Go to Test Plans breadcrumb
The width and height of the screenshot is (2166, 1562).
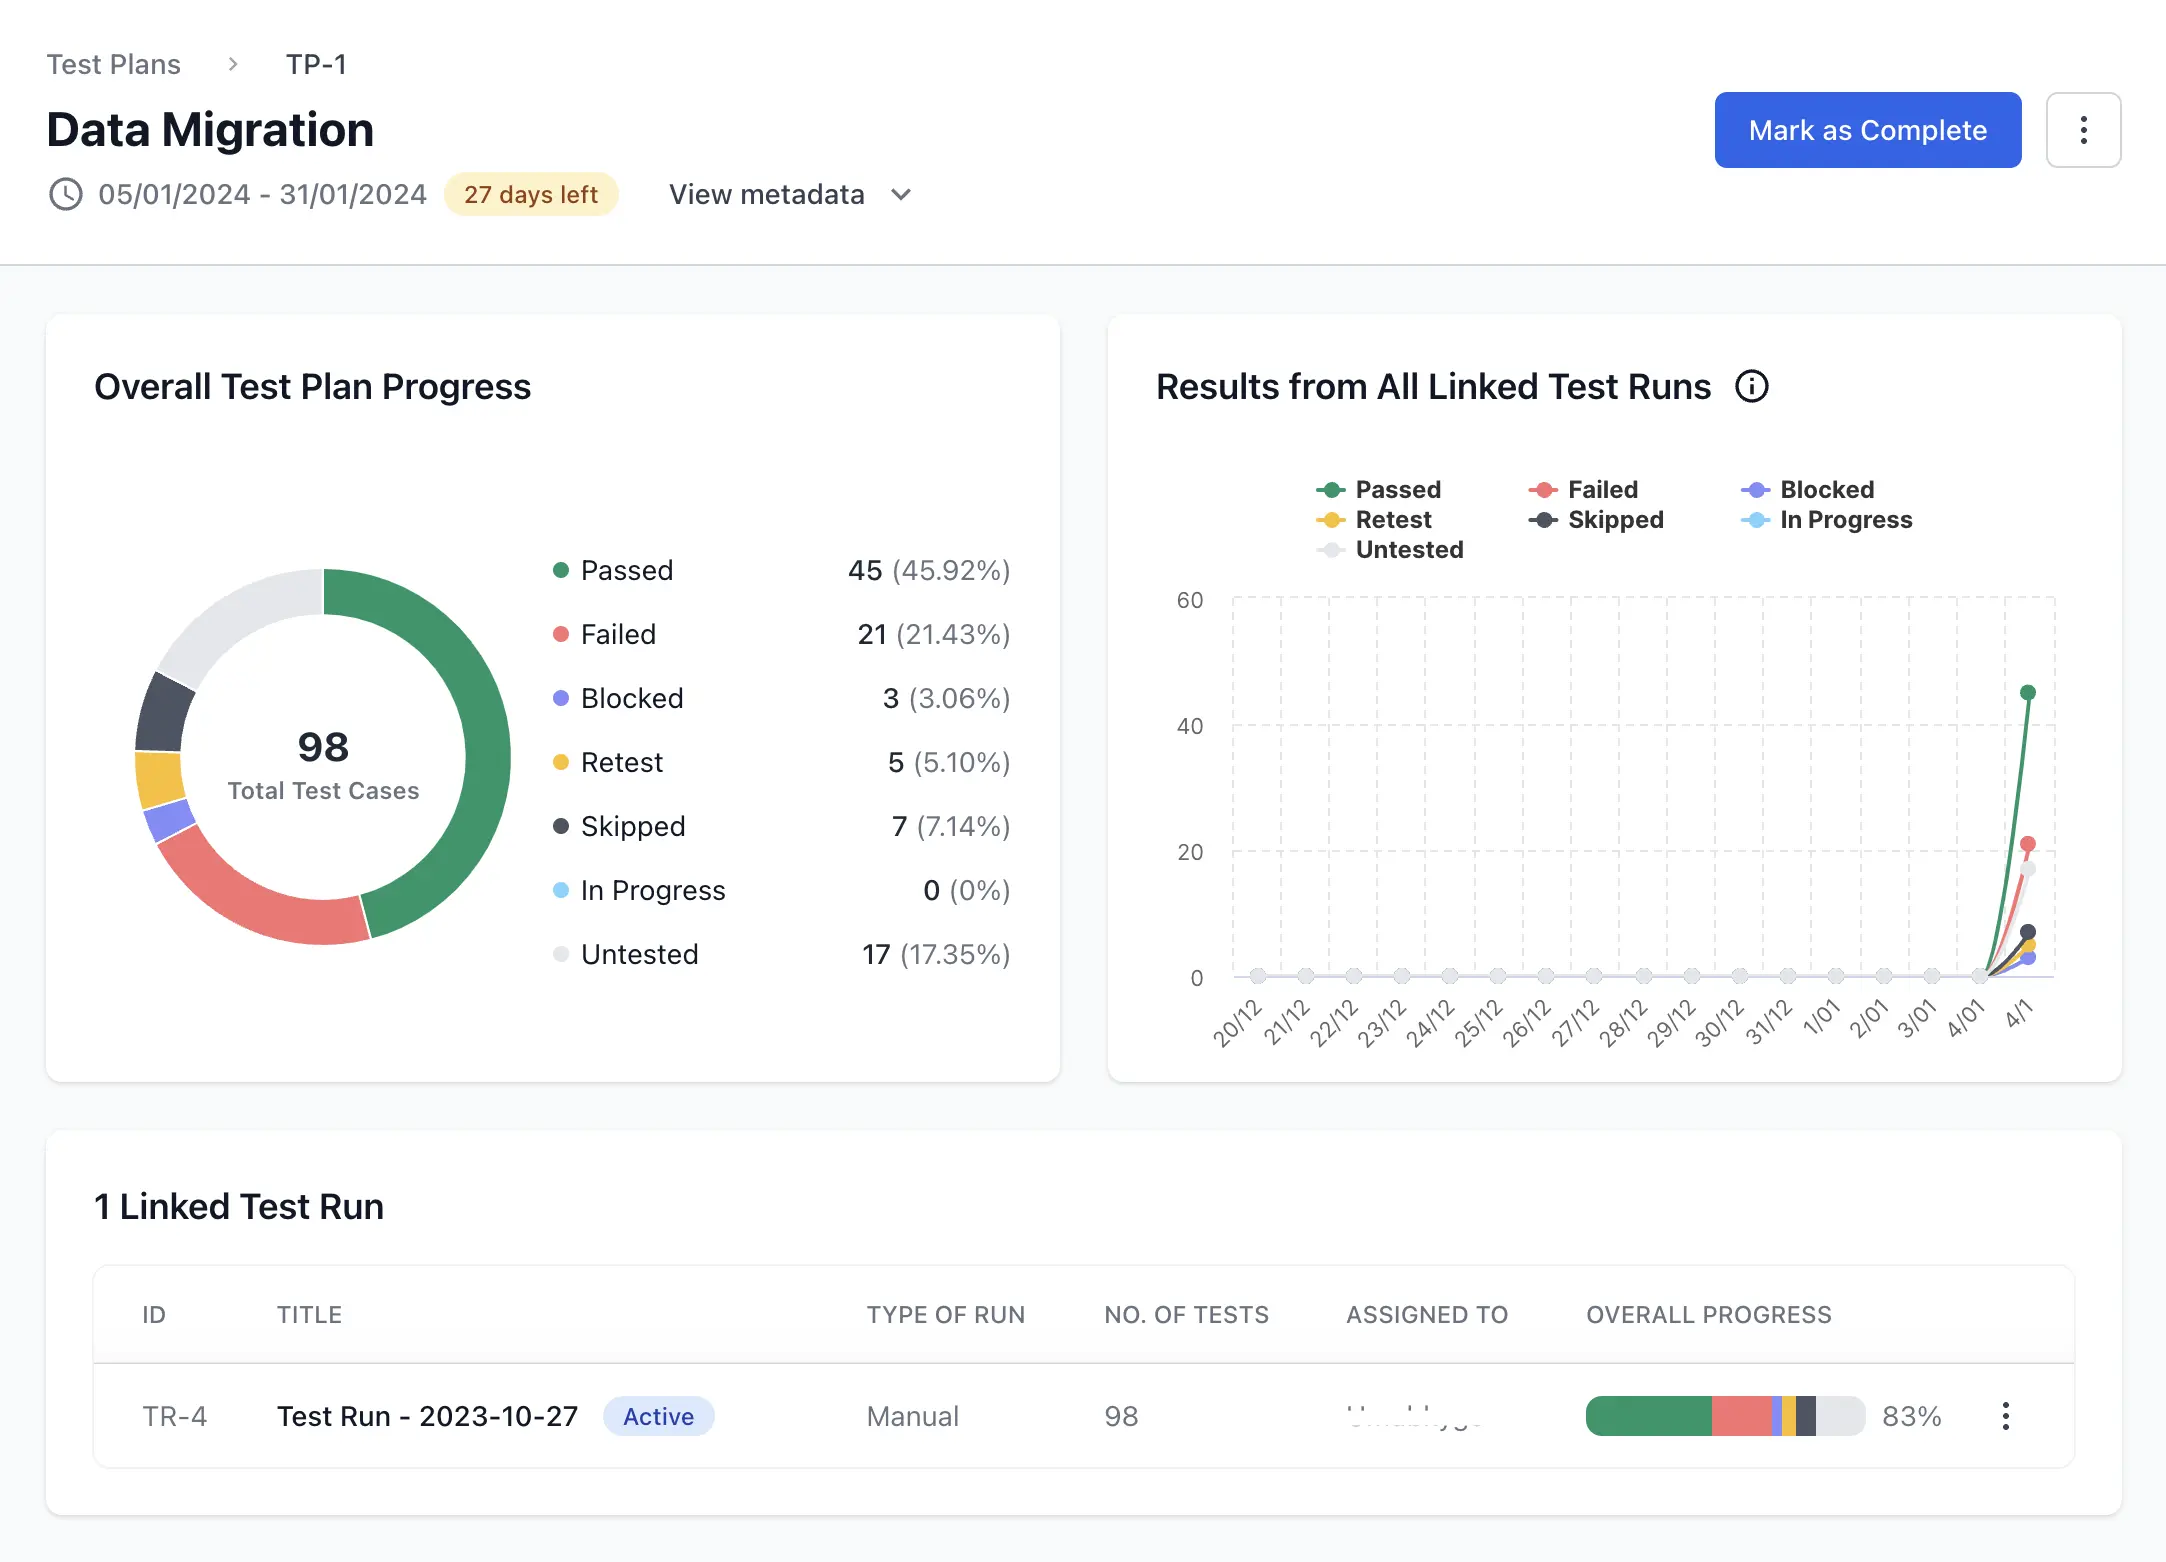point(113,64)
